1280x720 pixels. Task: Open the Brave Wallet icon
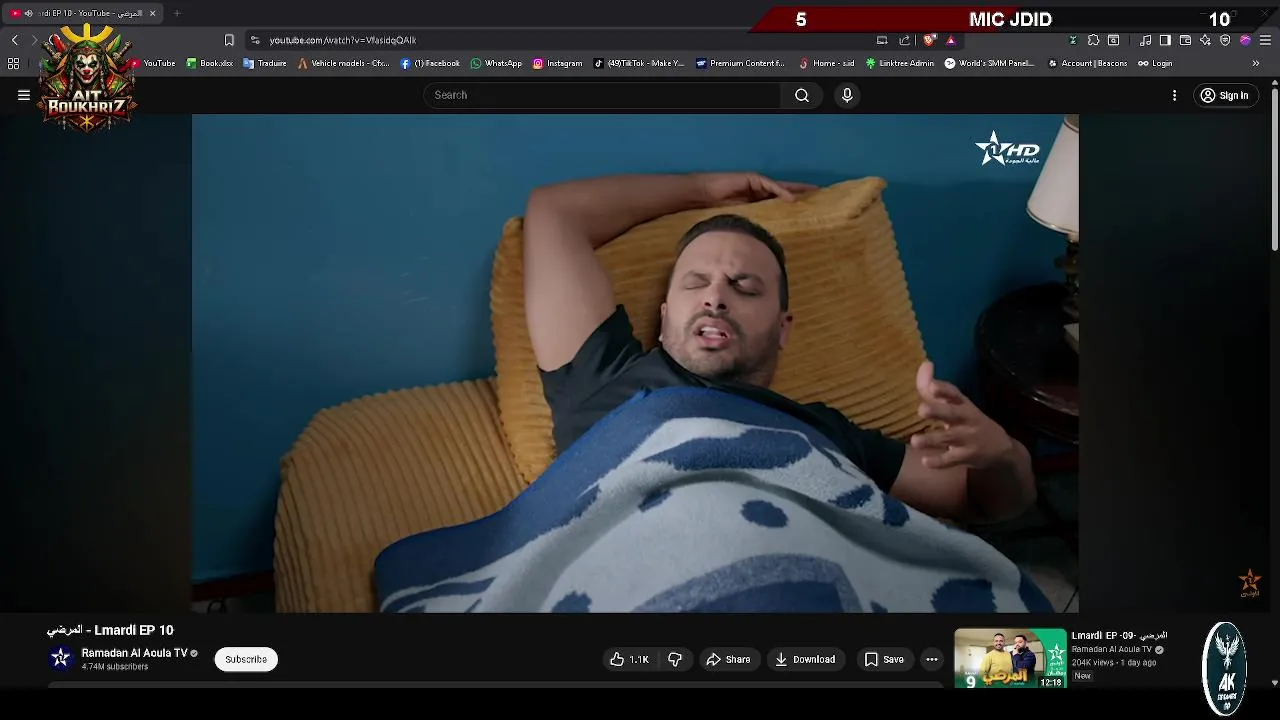(x=1185, y=40)
